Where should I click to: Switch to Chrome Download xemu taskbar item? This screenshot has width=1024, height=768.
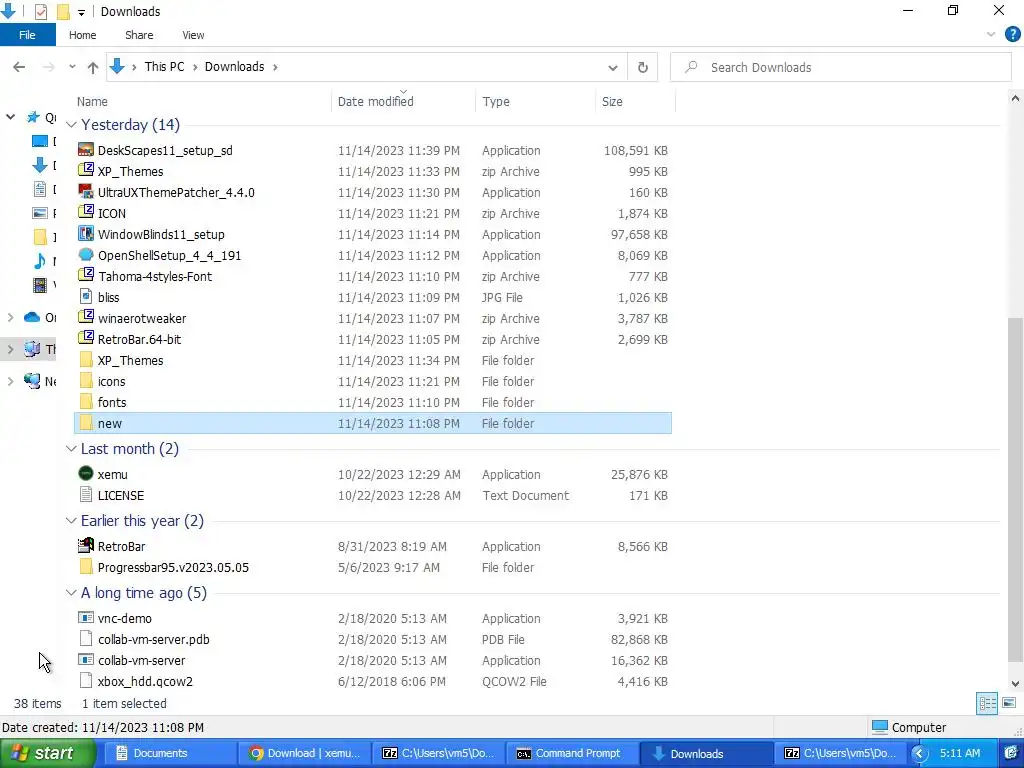pyautogui.click(x=305, y=753)
